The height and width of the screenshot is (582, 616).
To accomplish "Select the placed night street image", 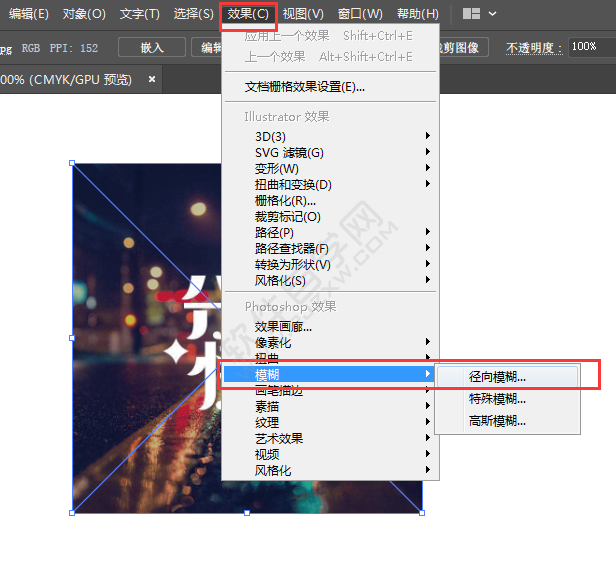I will click(x=147, y=338).
